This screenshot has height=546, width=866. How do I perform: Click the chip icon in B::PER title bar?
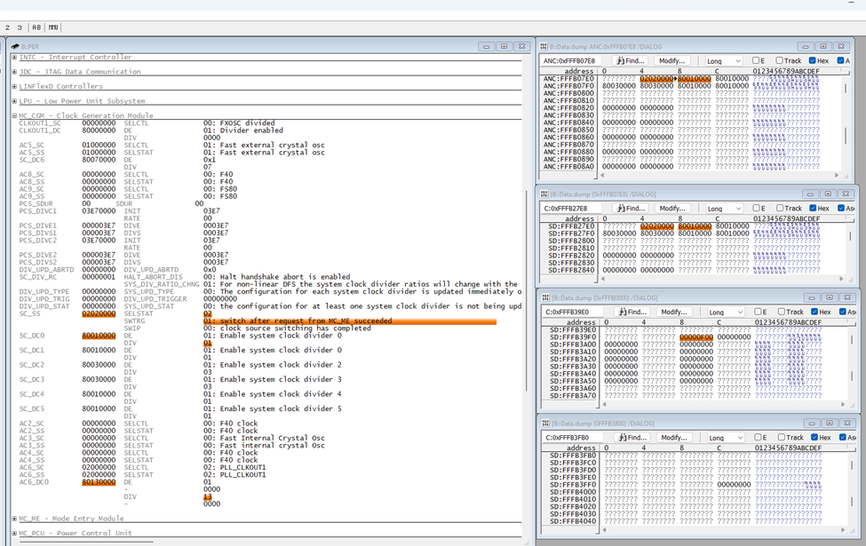[x=15, y=46]
